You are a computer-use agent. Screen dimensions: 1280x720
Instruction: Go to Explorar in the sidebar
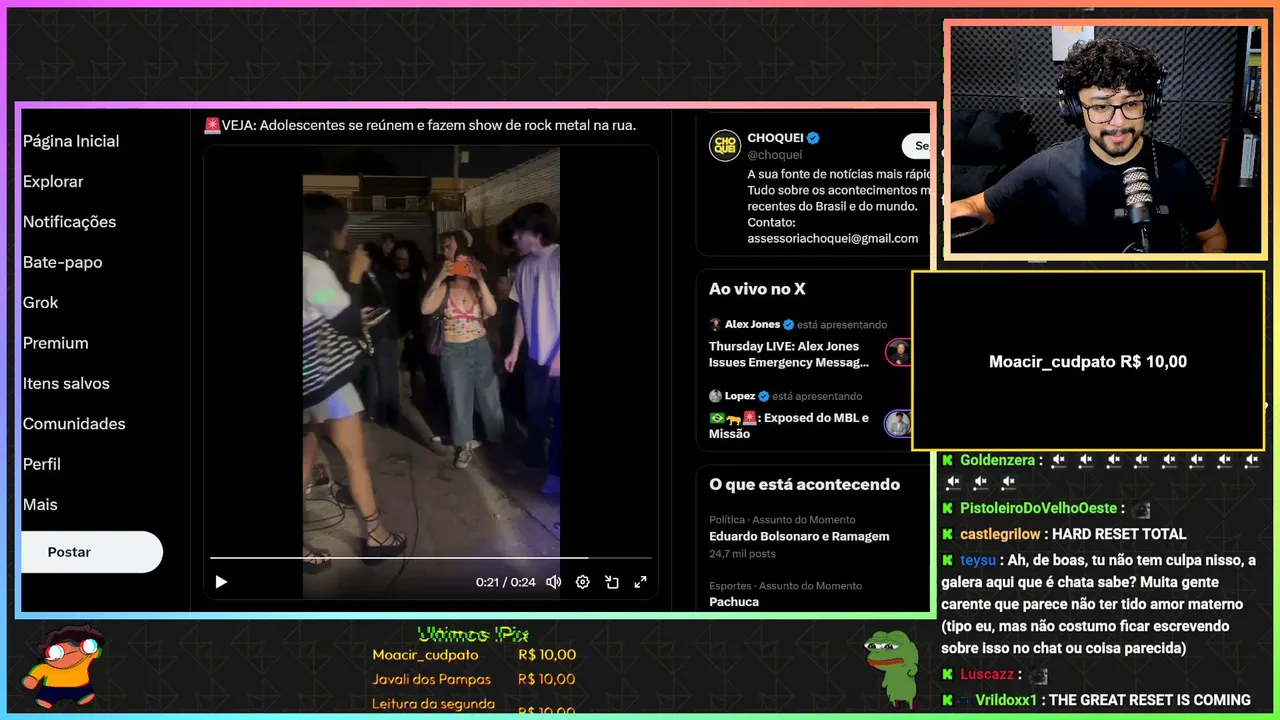pyautogui.click(x=53, y=182)
